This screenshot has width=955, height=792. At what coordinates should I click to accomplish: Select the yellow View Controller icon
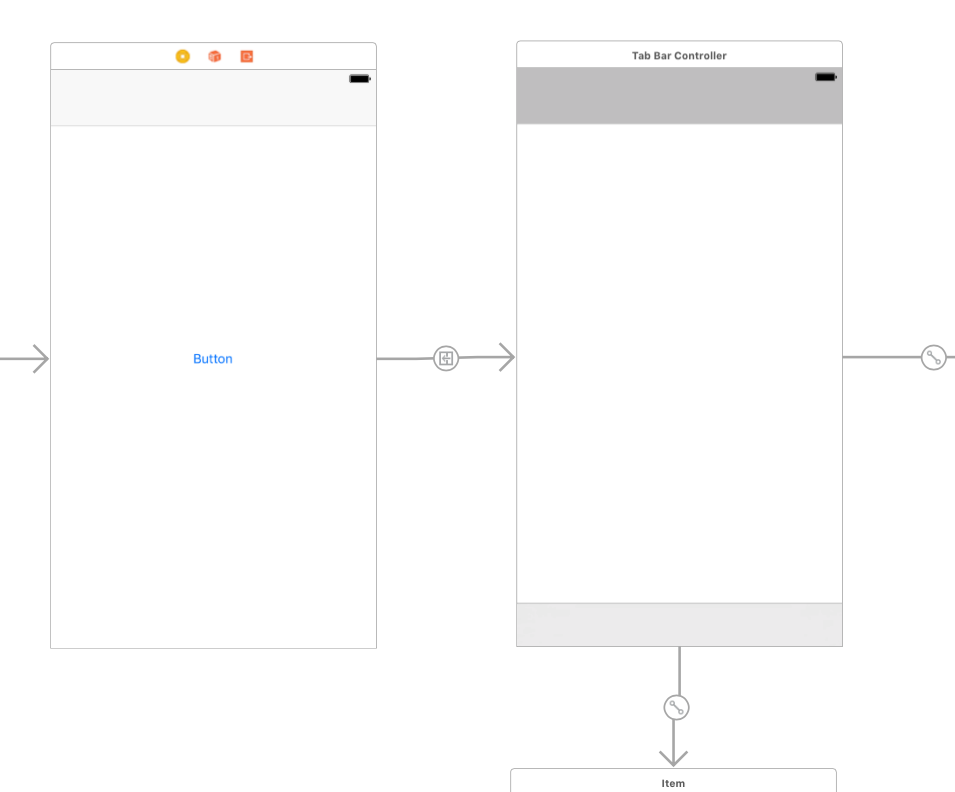(181, 56)
